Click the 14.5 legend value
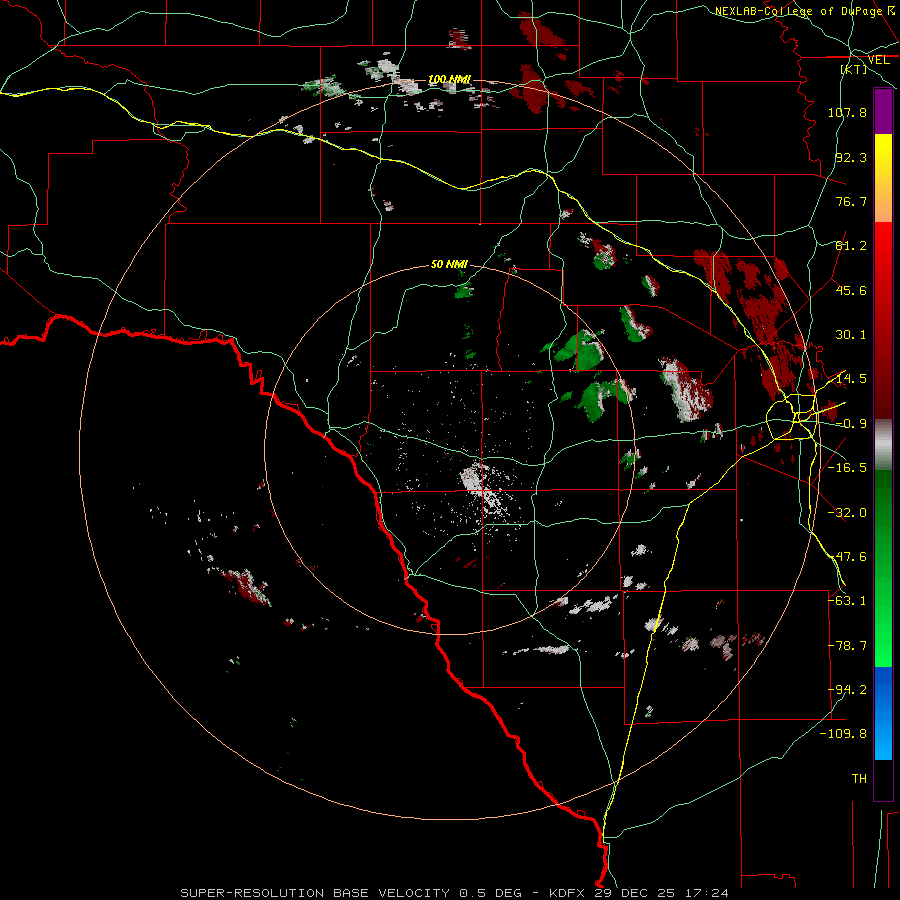 pyautogui.click(x=851, y=379)
